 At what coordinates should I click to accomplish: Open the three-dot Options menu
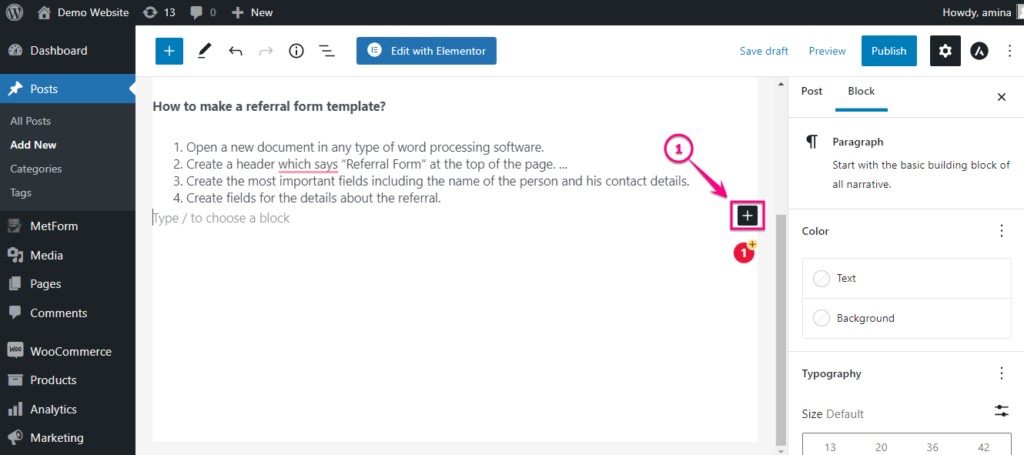(1010, 51)
